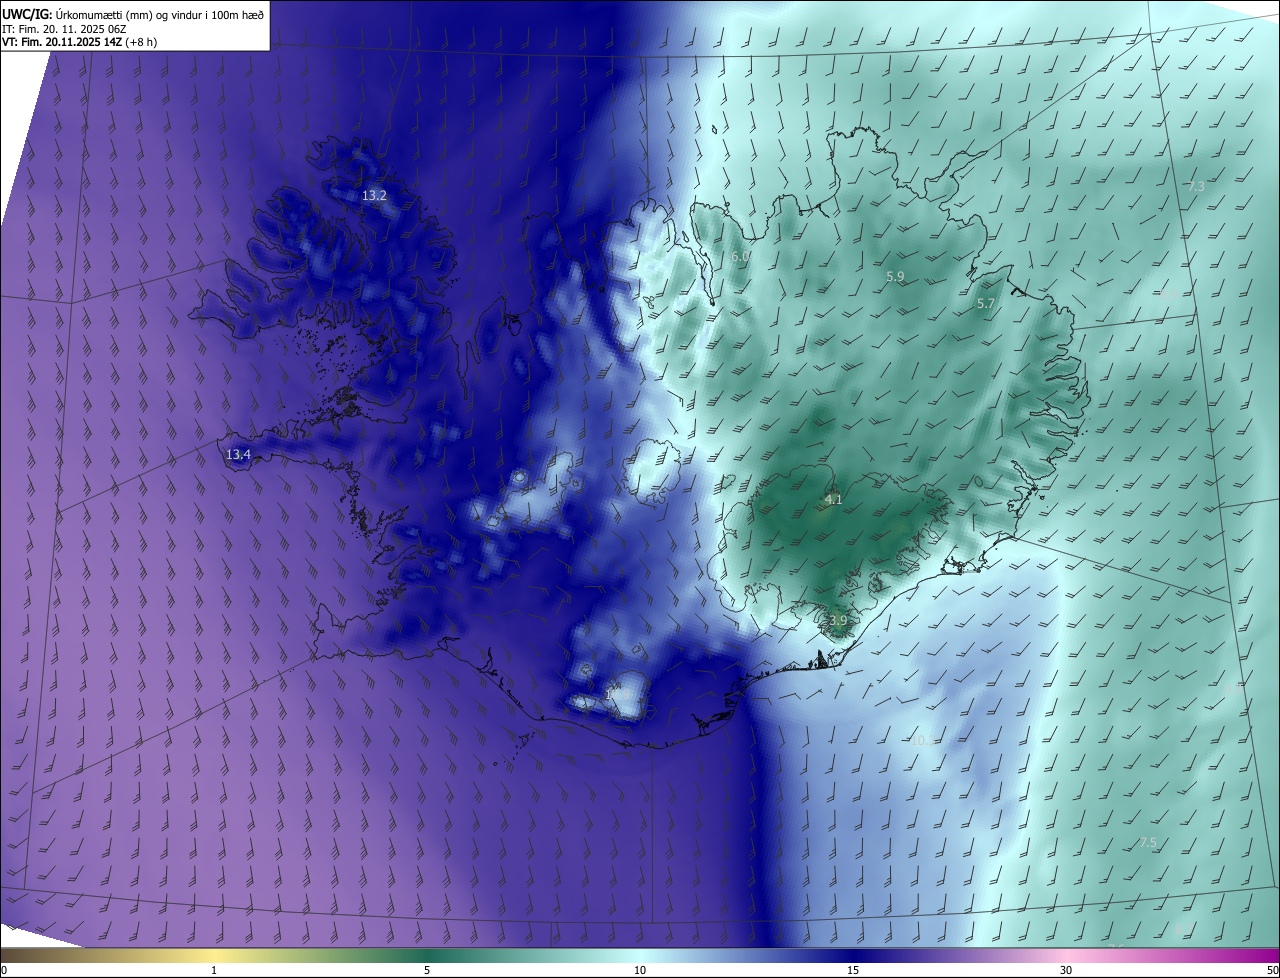Click the 7.5 value label on the map

click(1148, 843)
